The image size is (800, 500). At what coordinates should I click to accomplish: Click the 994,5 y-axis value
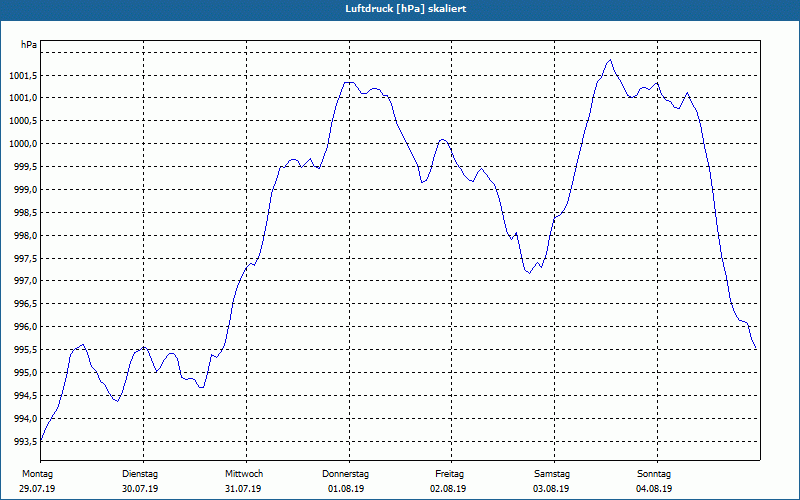pyautogui.click(x=26, y=396)
